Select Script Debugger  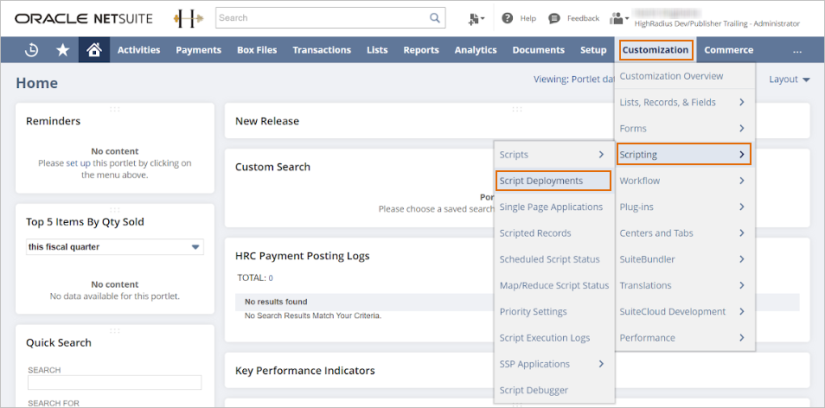tap(554, 390)
